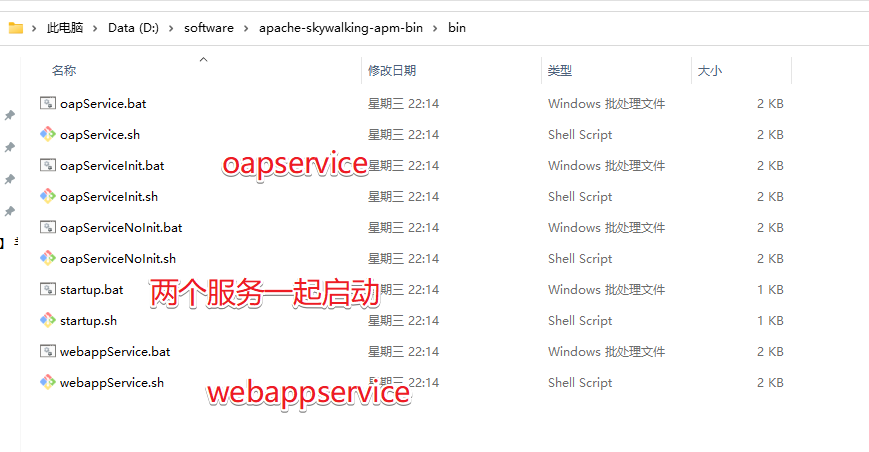Image resolution: width=869 pixels, height=452 pixels.
Task: Click the pin icon beside oapServiceInit.sh row
Action: point(9,212)
